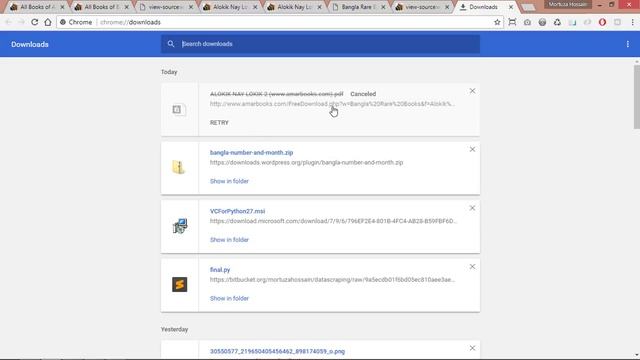Click the Mortuza Hossain profile button

click(x=568, y=4)
